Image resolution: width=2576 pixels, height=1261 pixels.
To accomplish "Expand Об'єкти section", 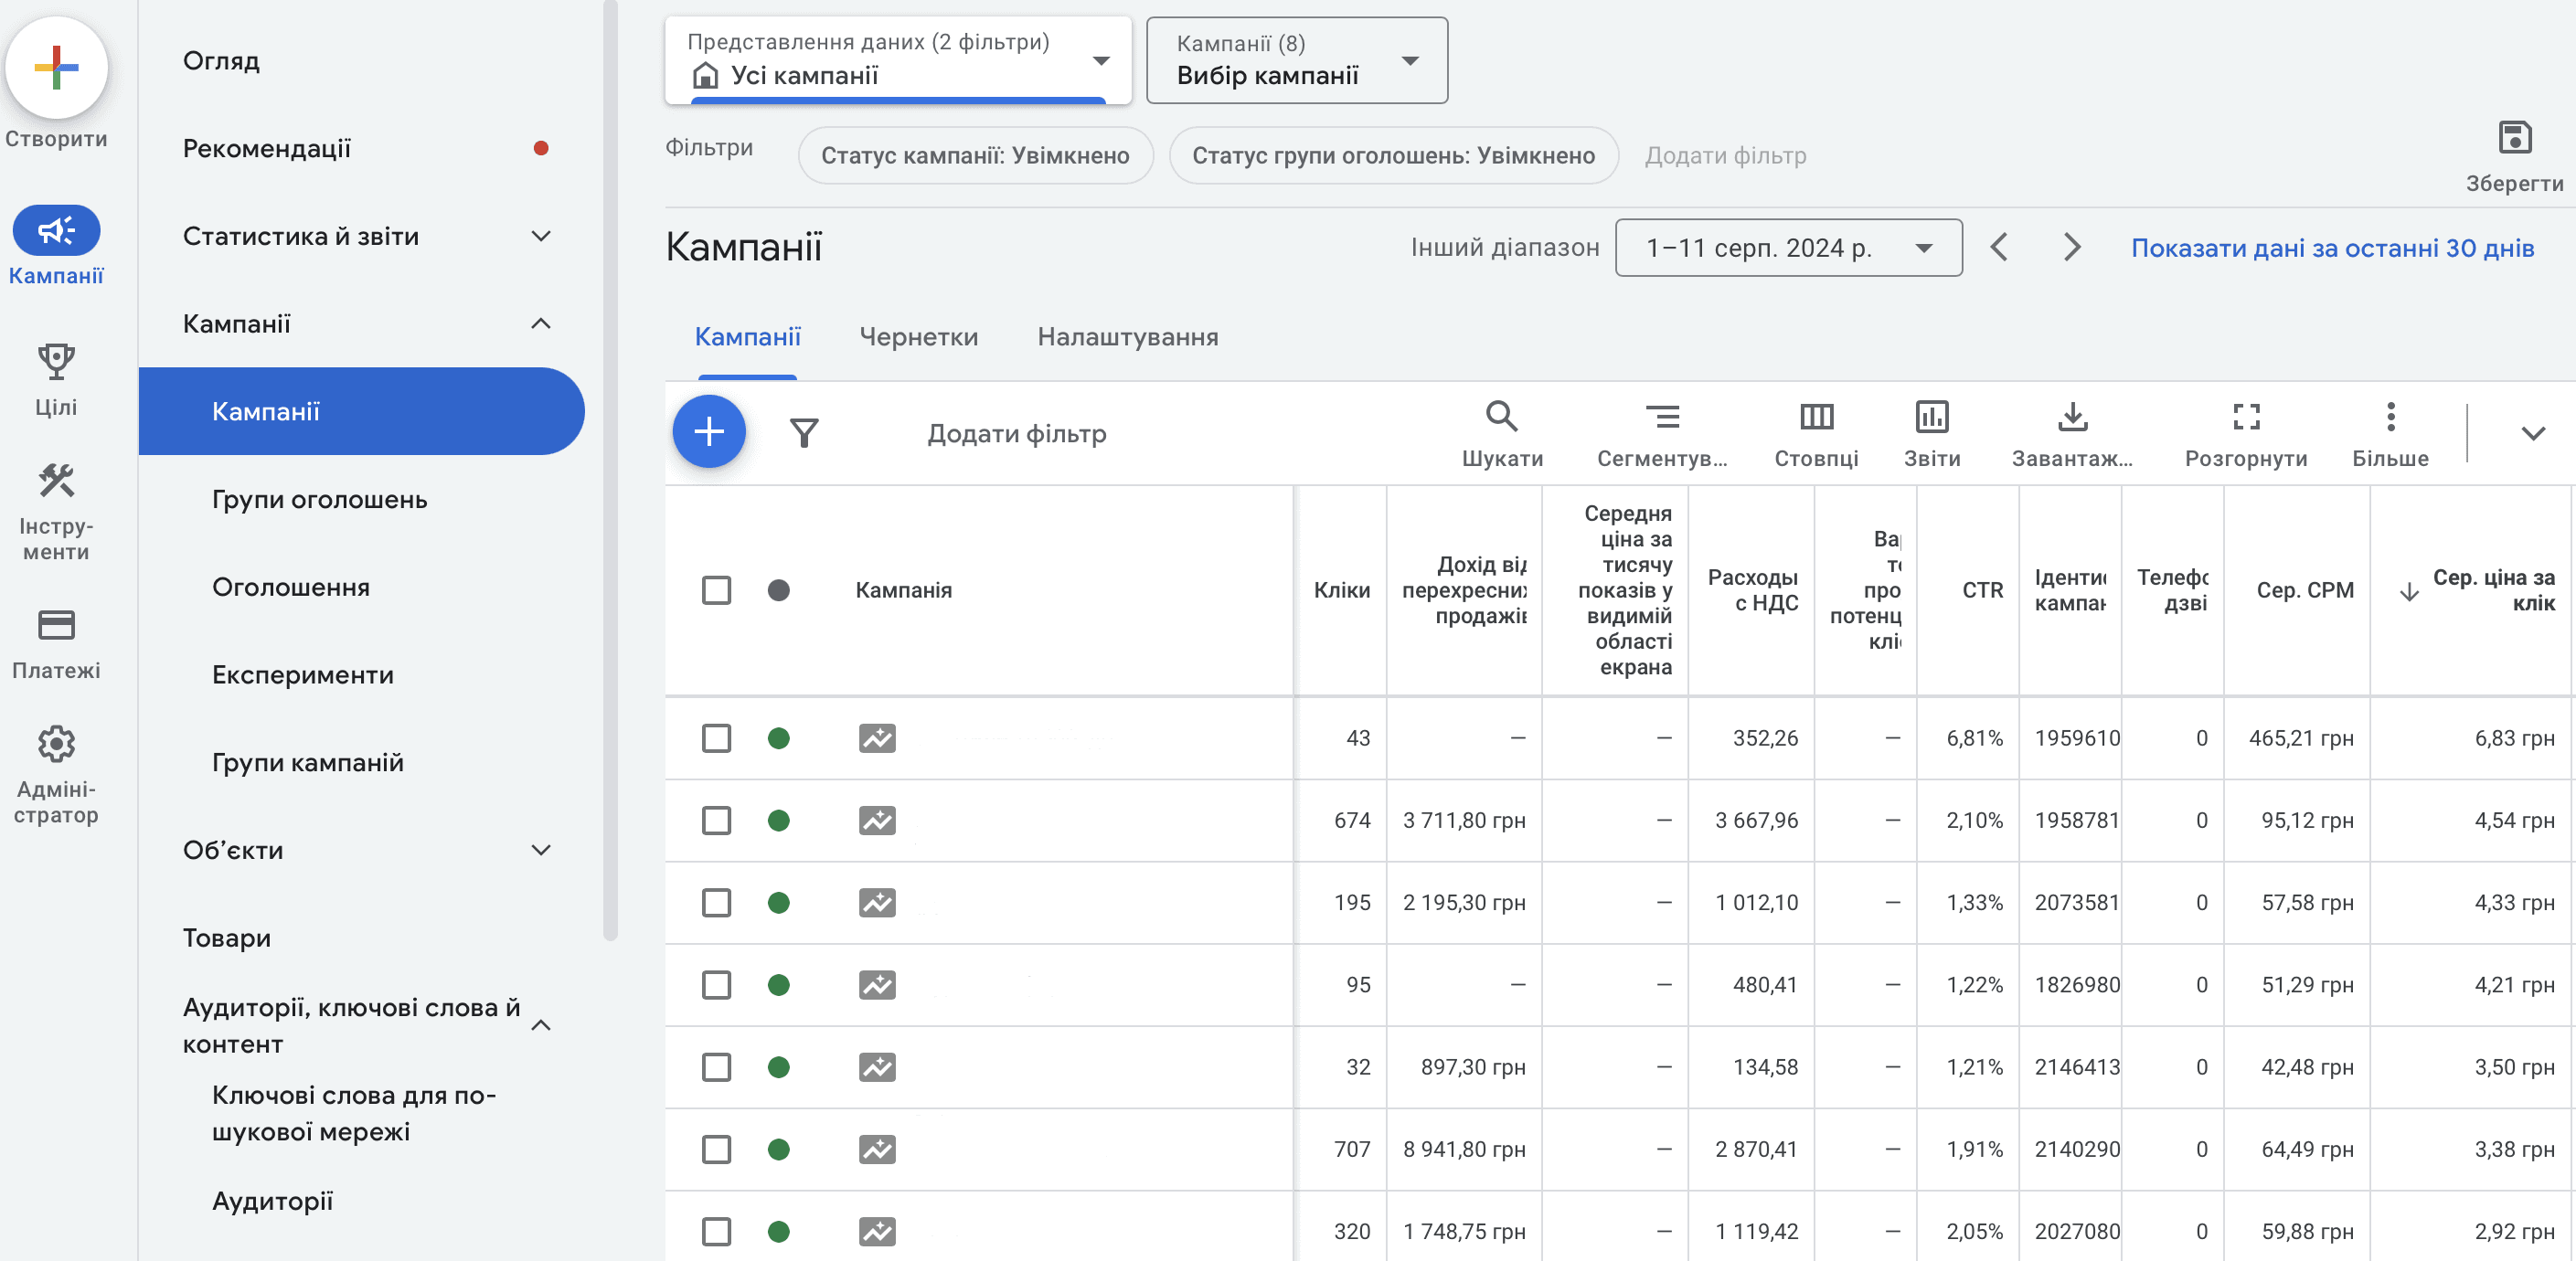I will [x=541, y=850].
